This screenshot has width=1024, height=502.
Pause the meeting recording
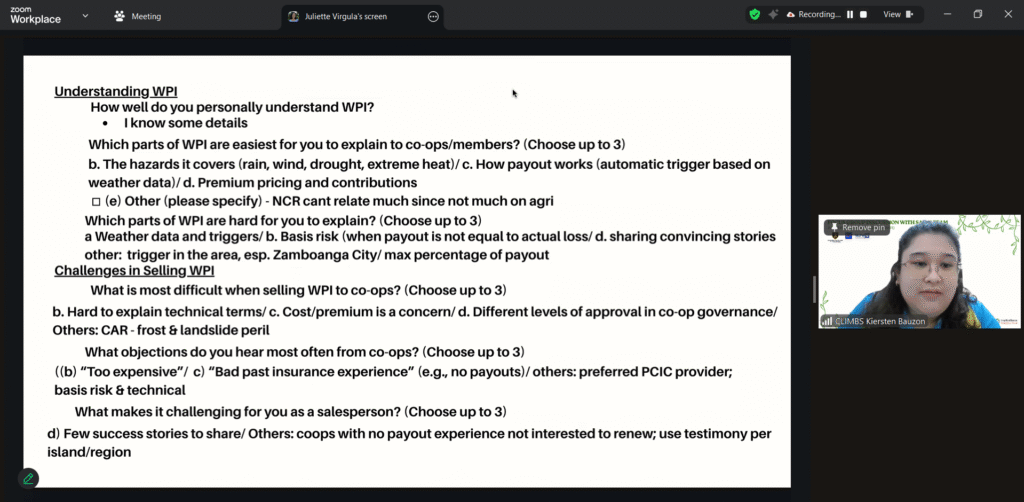click(x=850, y=15)
